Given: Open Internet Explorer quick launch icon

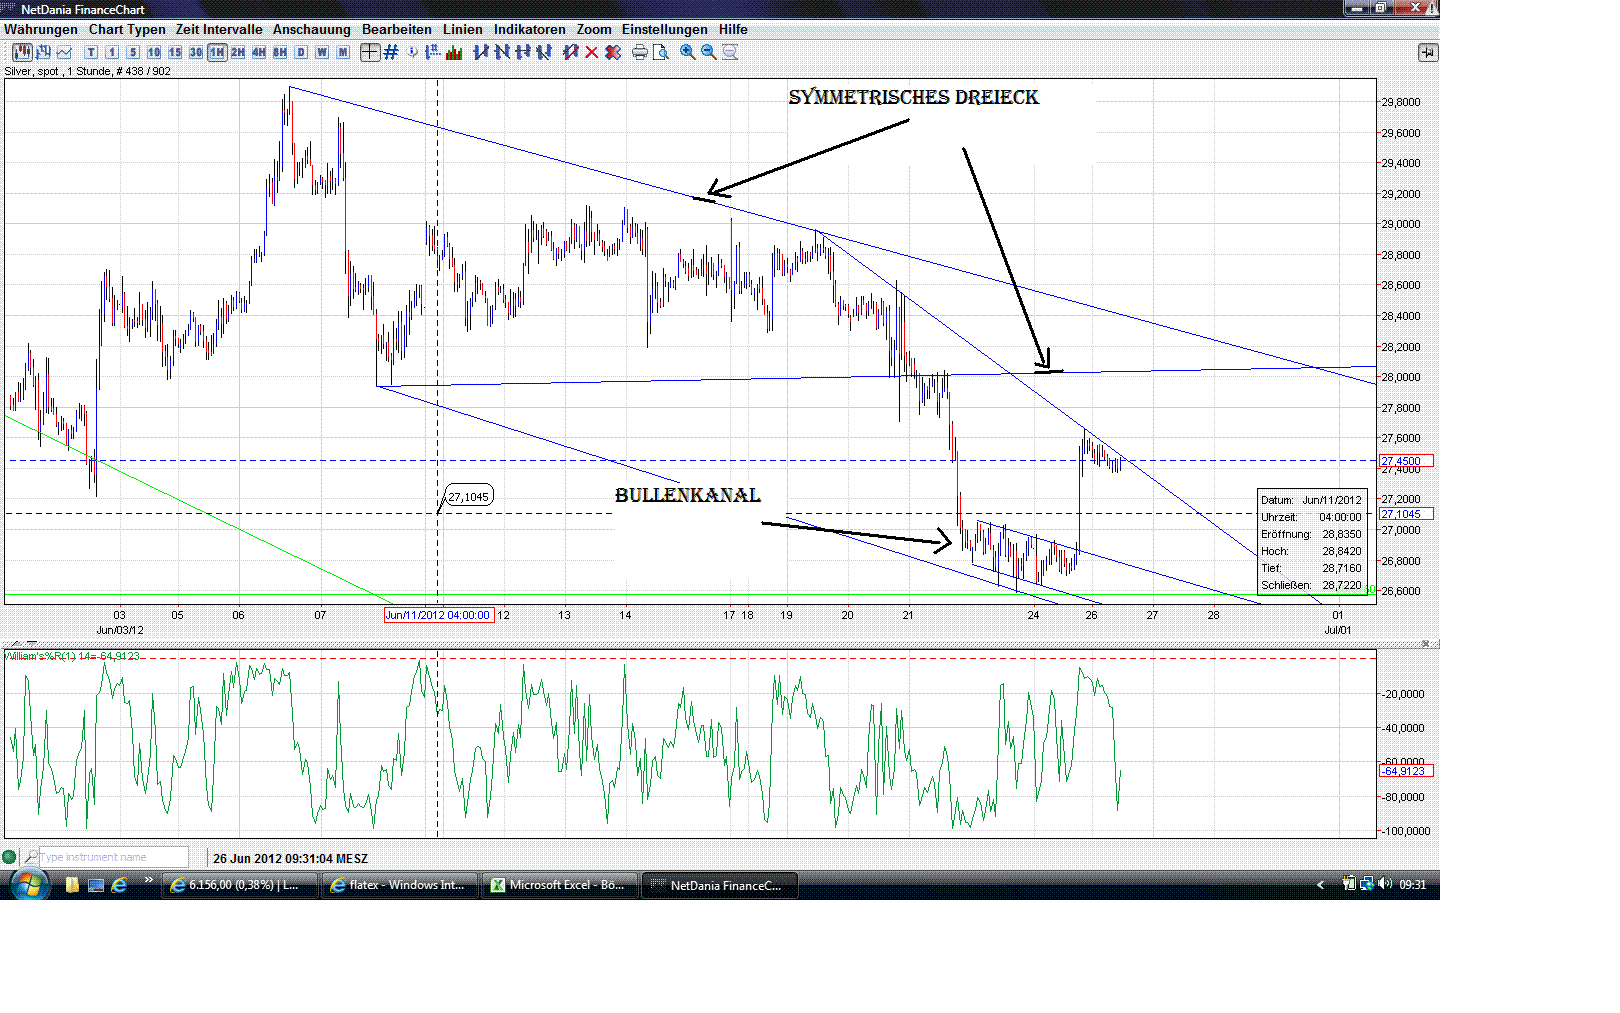Looking at the screenshot, I should 119,885.
